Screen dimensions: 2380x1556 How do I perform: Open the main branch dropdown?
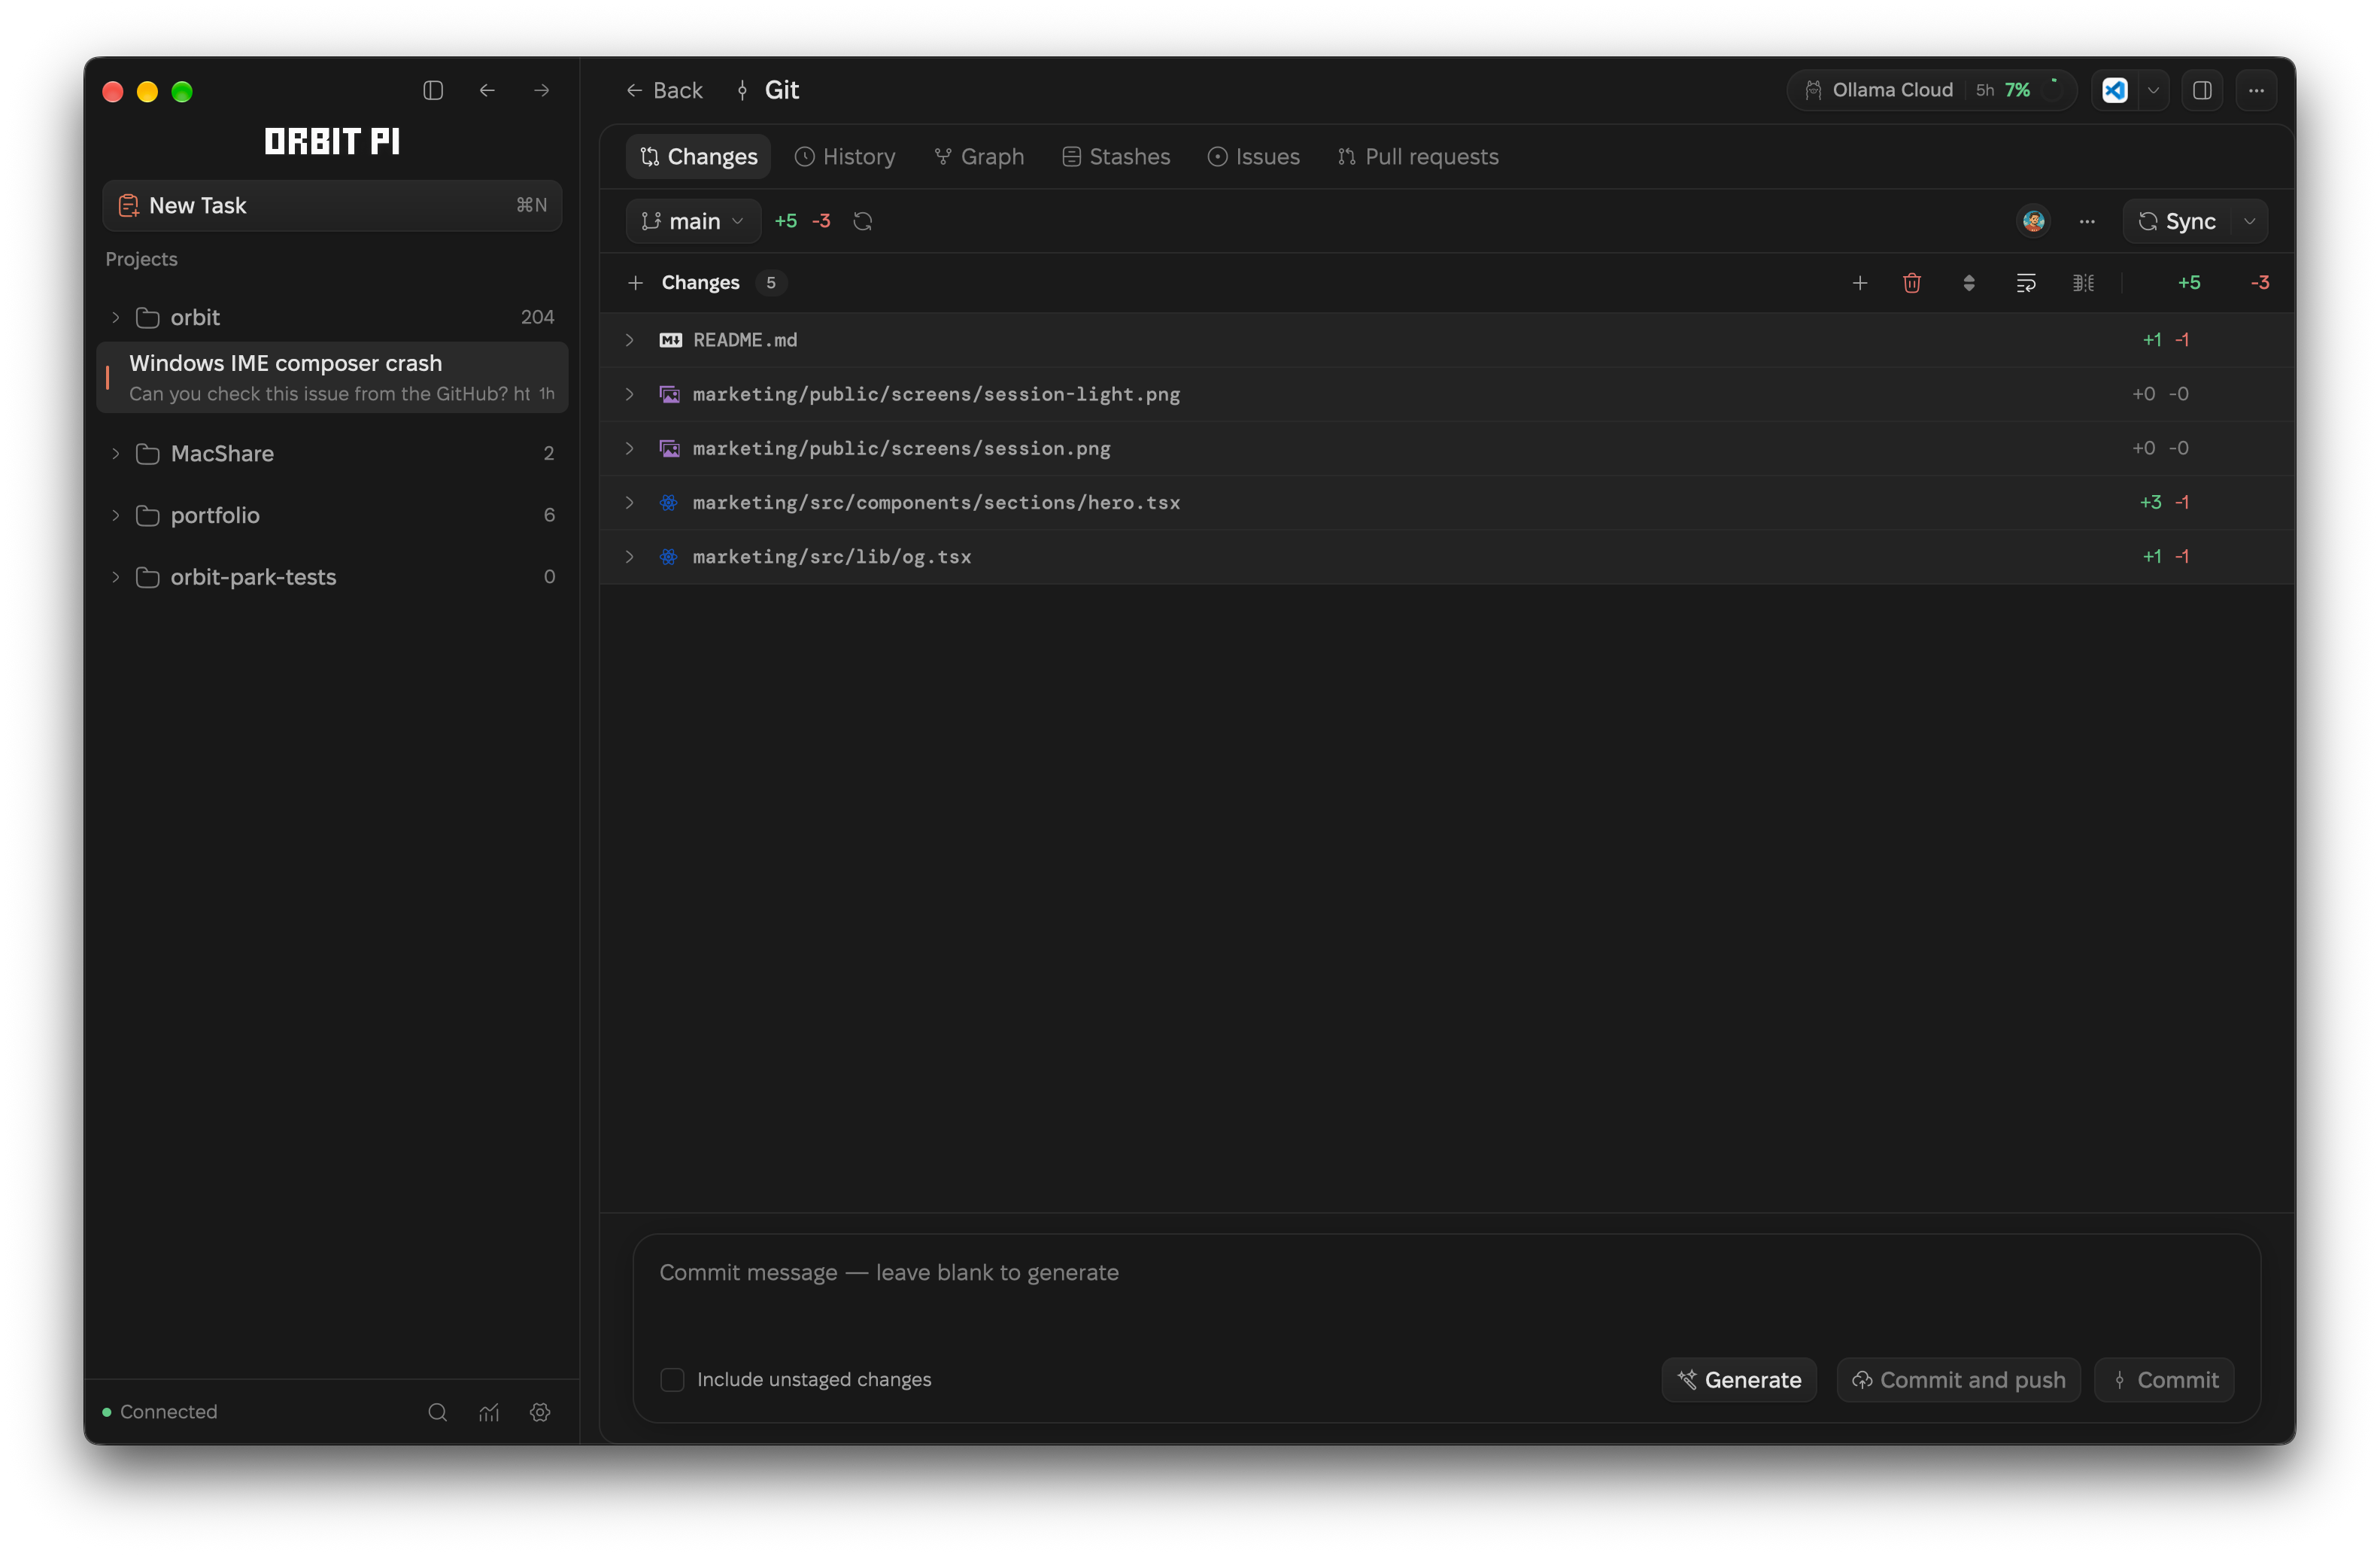[x=694, y=221]
